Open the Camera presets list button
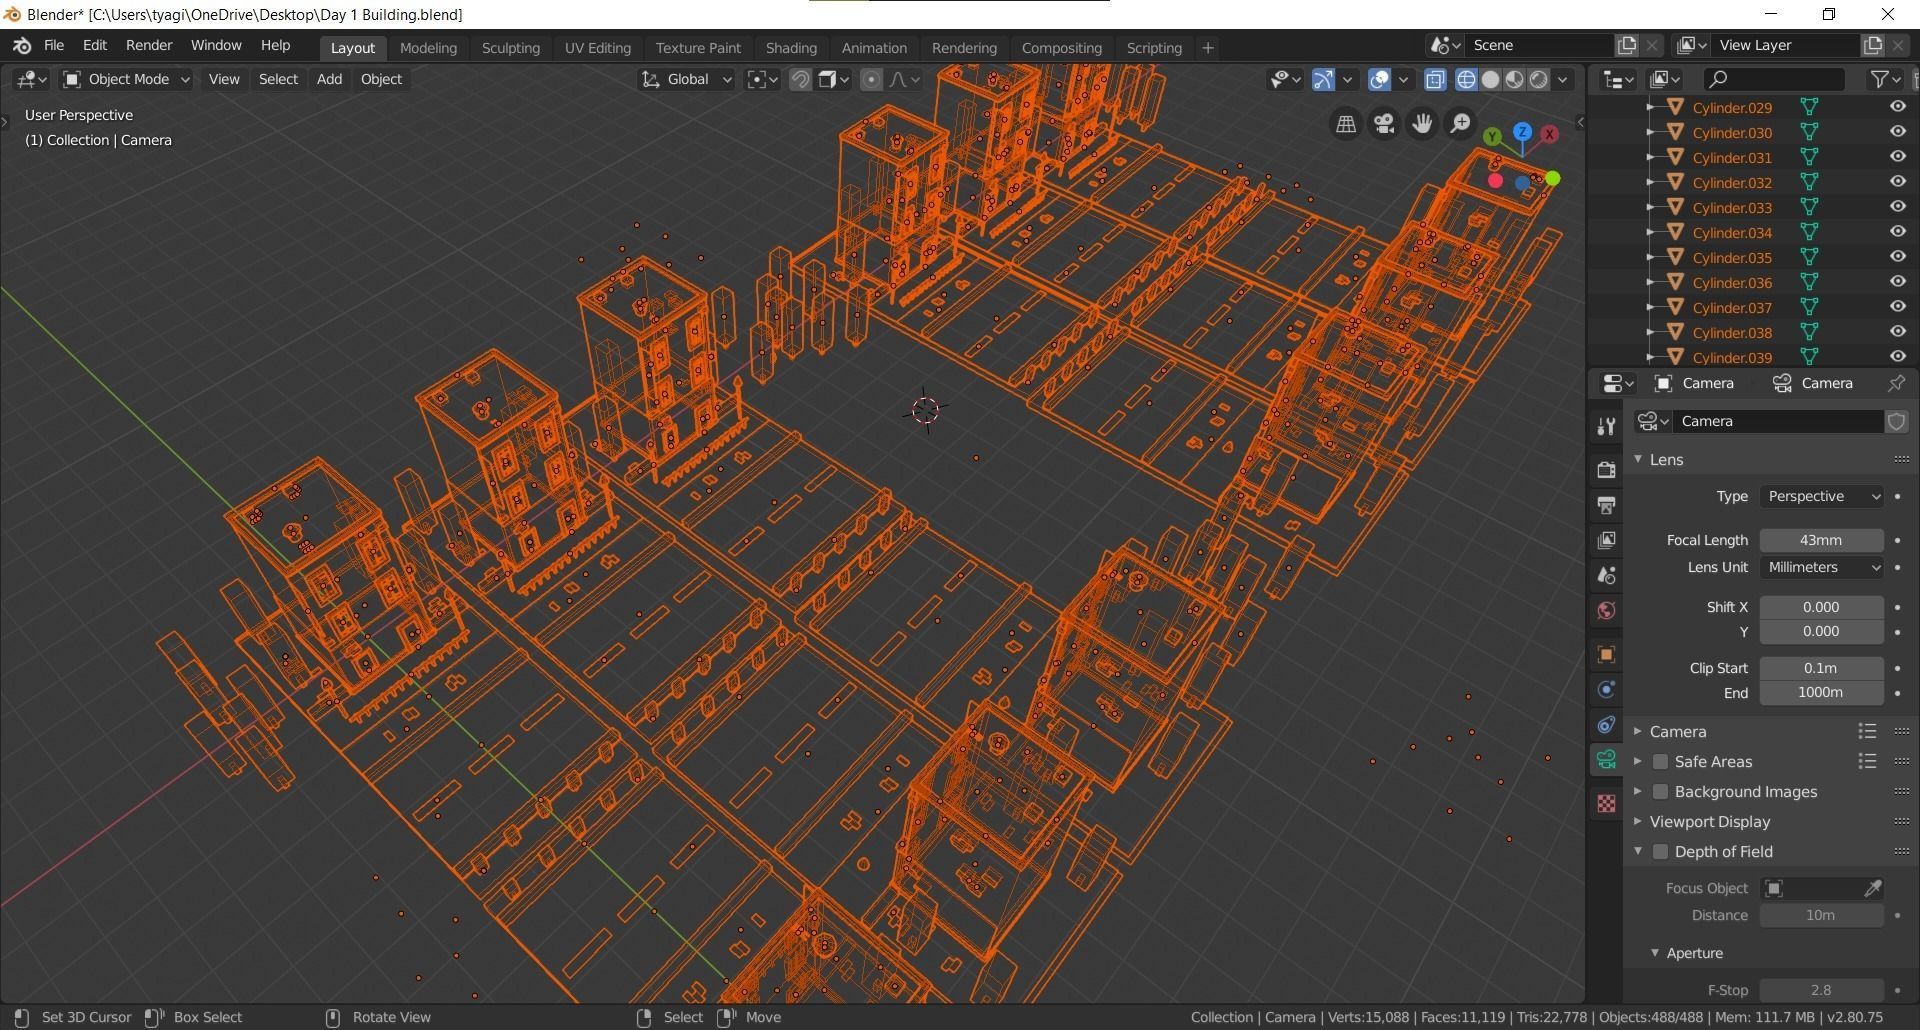 (x=1867, y=731)
